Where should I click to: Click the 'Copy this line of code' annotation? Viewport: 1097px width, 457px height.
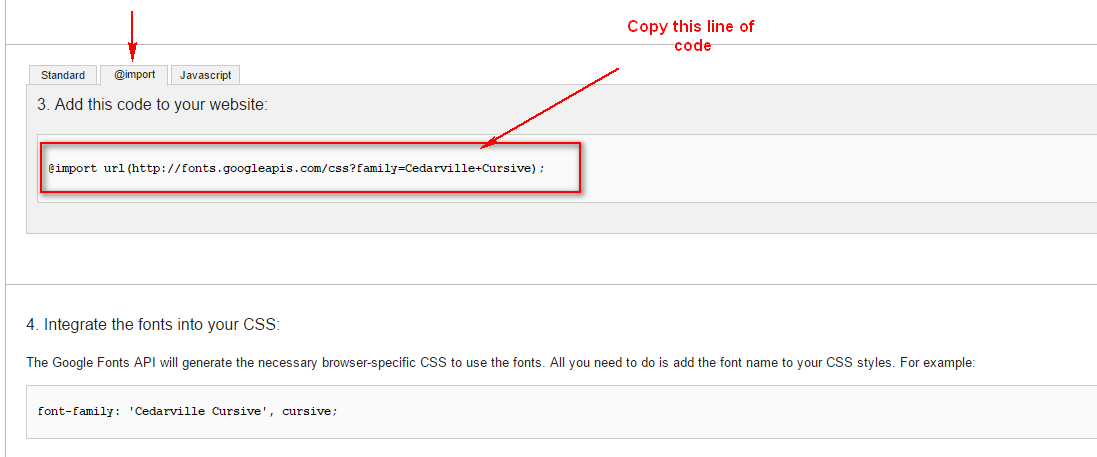[x=690, y=36]
